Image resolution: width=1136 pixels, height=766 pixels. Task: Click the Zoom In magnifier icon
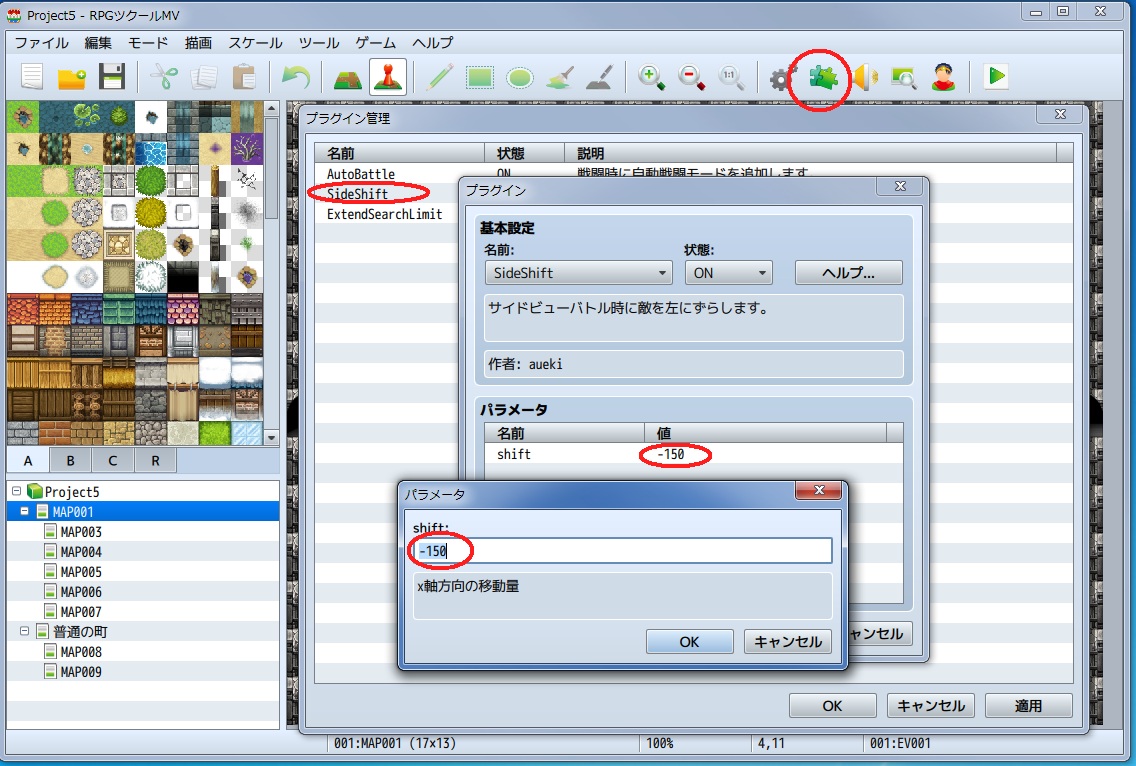(x=651, y=77)
